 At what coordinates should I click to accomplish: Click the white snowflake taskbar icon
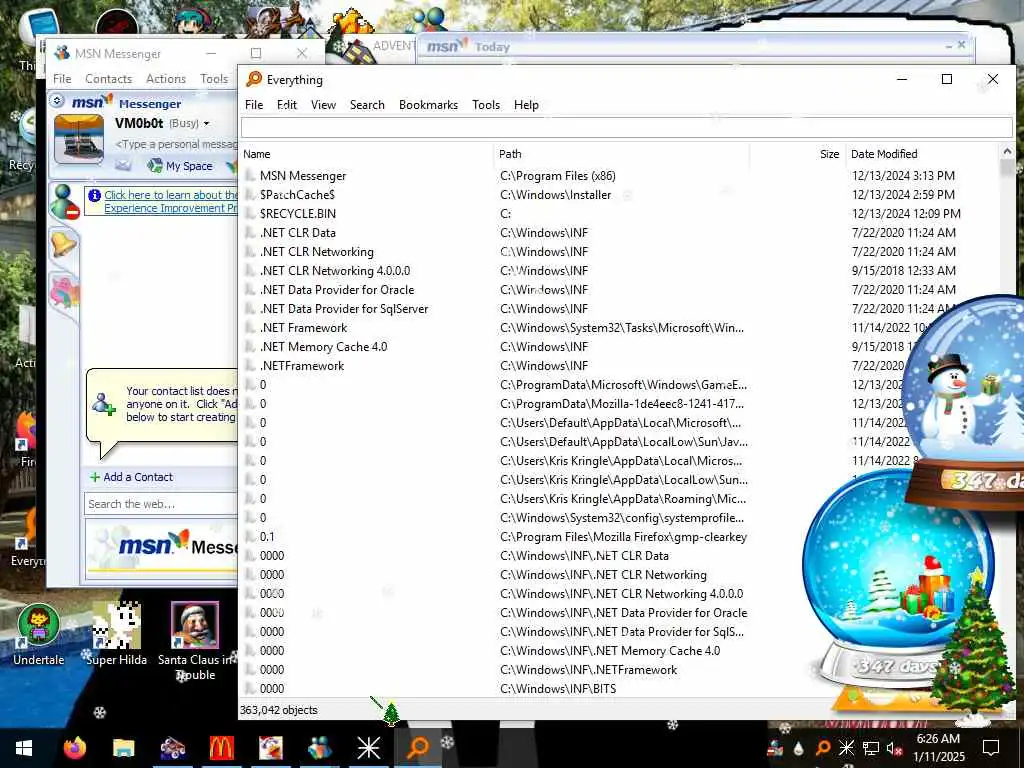click(368, 747)
